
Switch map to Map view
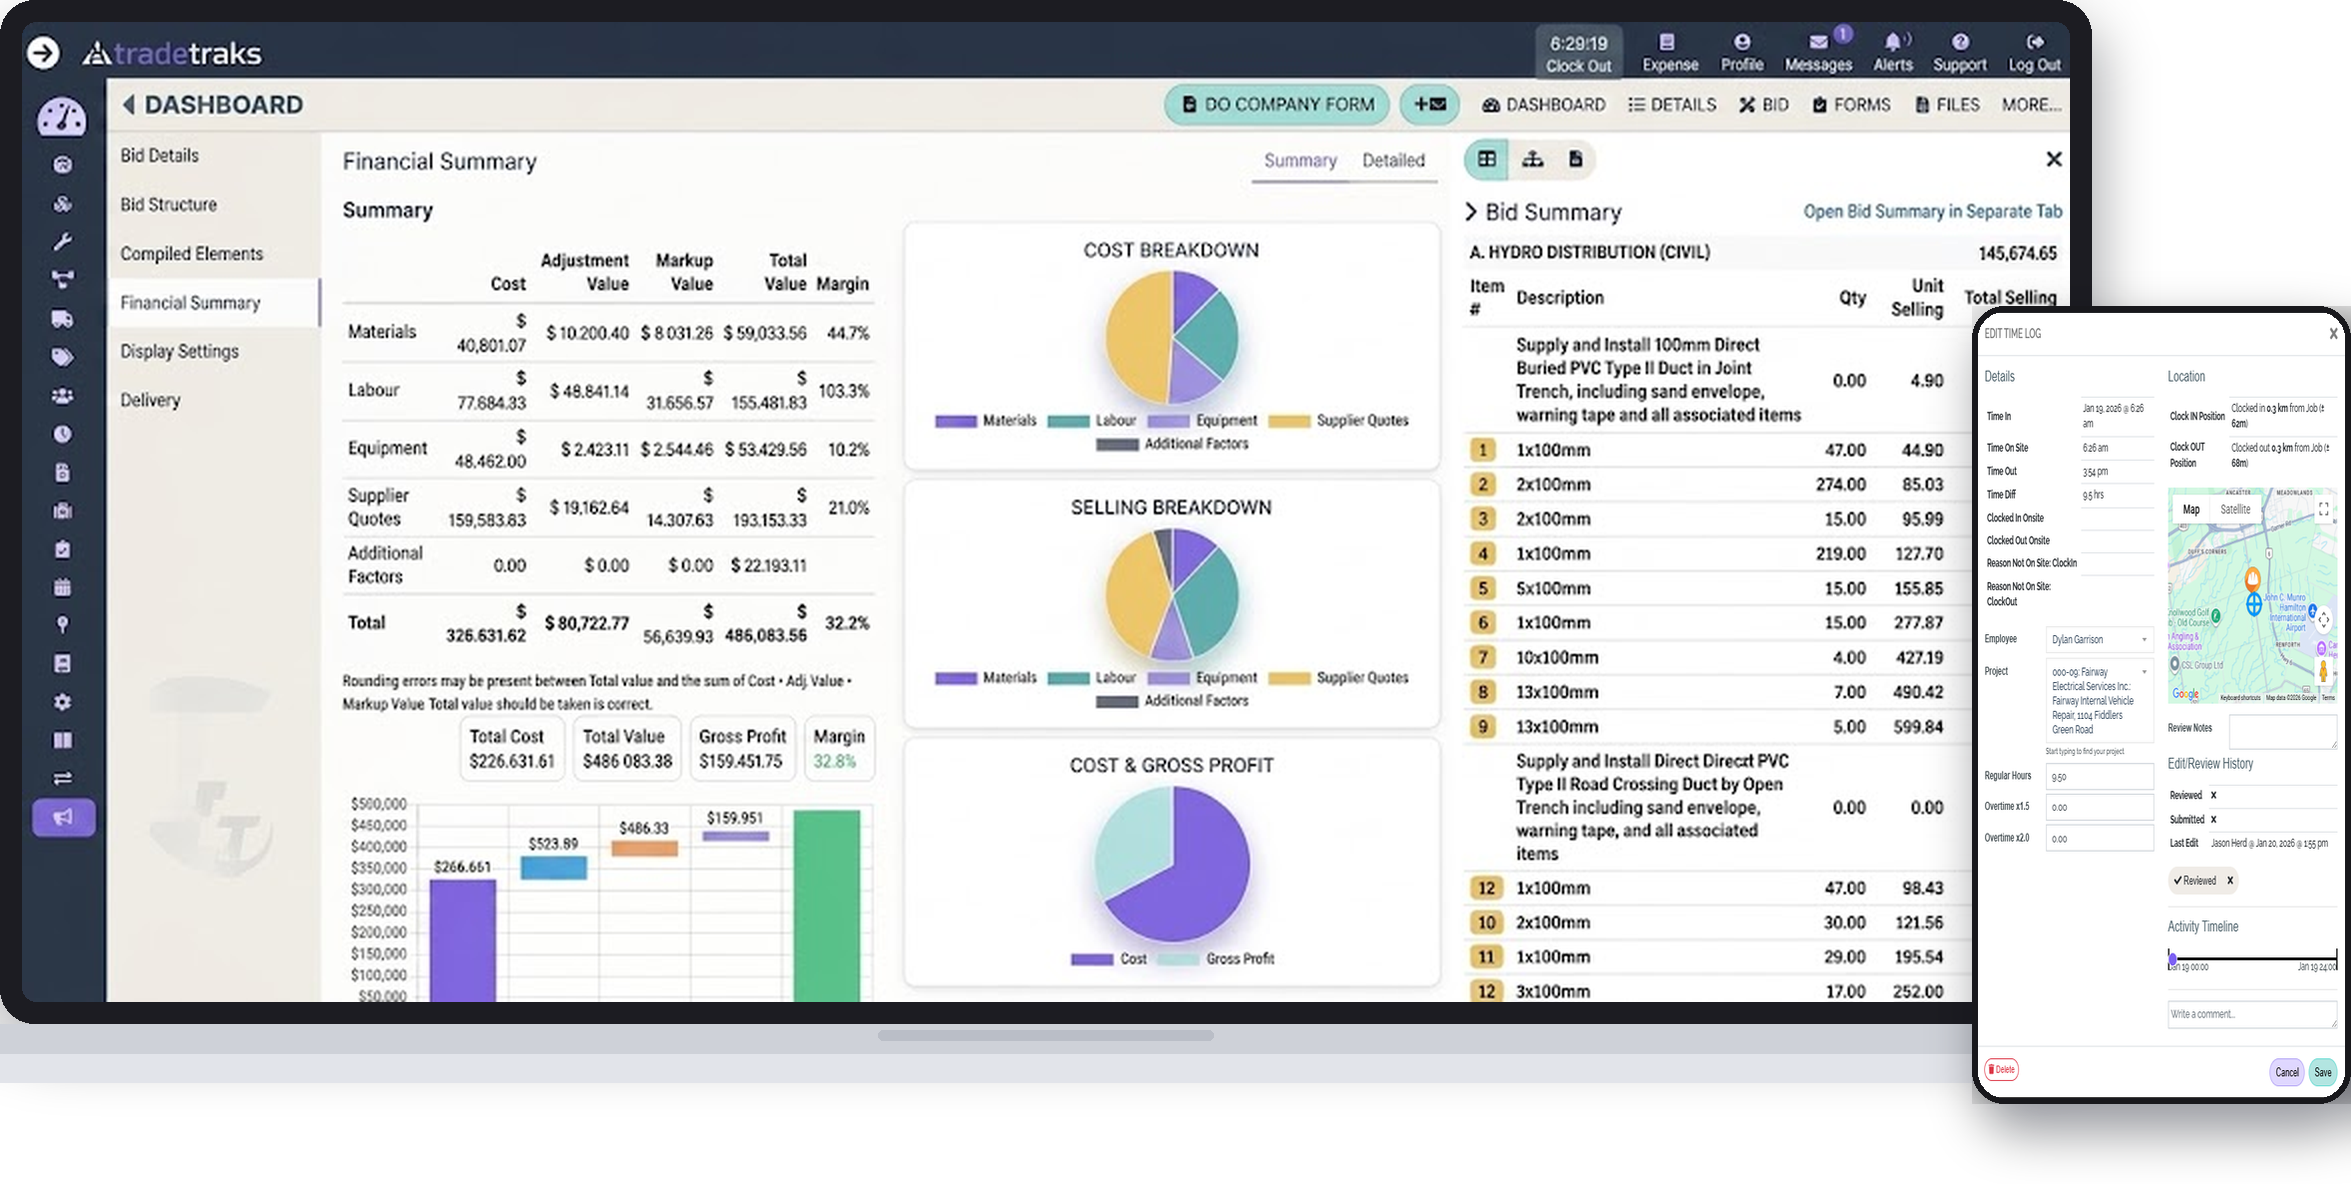(x=2191, y=509)
